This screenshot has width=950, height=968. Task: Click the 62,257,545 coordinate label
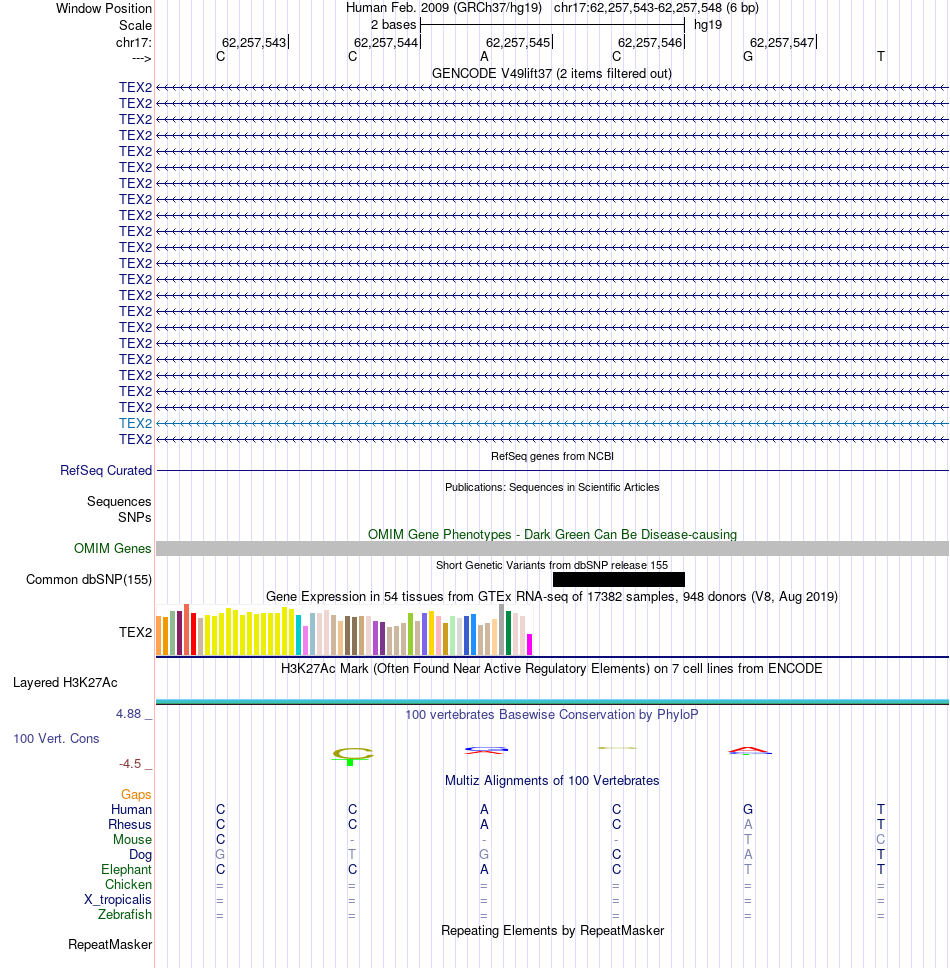tap(518, 43)
